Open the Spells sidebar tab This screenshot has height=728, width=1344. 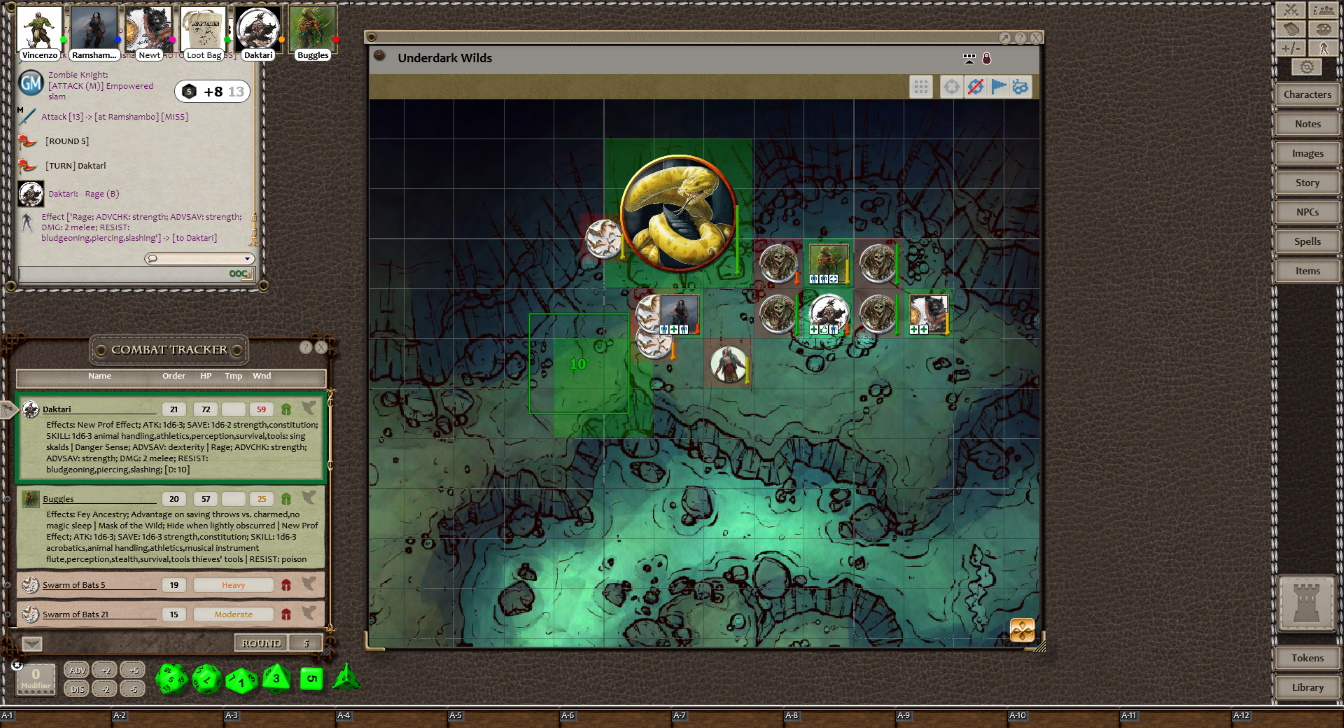(x=1307, y=241)
